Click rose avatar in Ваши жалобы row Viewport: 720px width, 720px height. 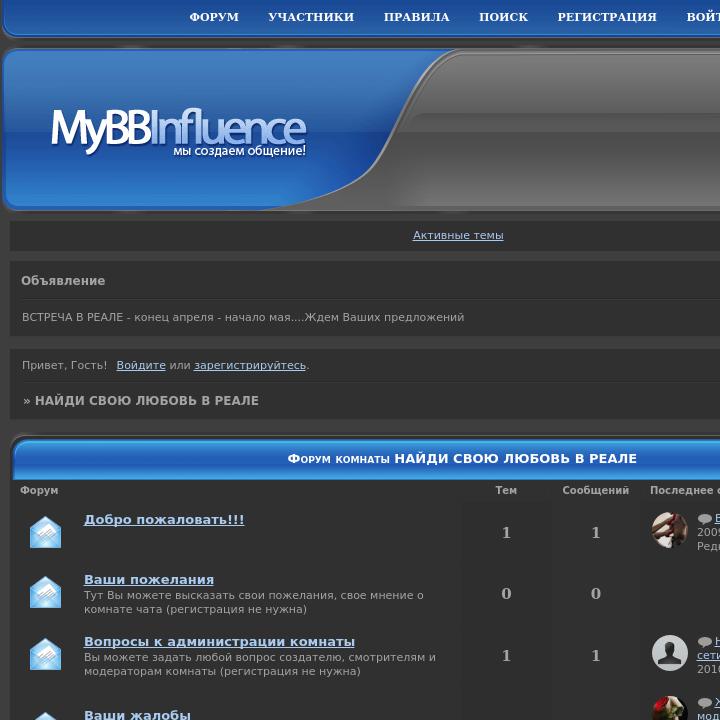[x=669, y=708]
